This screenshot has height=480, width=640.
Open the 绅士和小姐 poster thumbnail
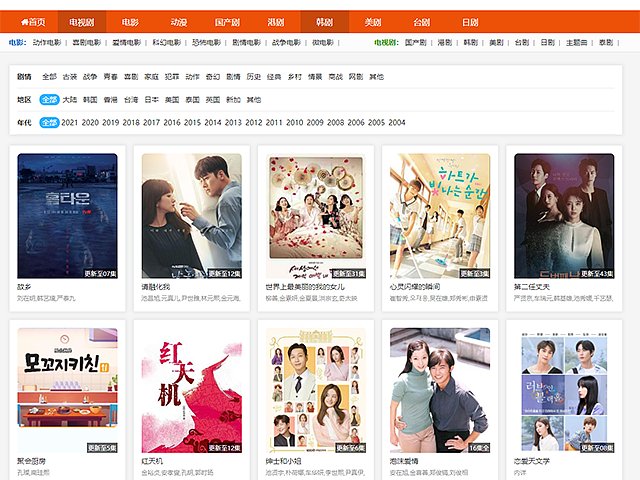click(x=316, y=391)
